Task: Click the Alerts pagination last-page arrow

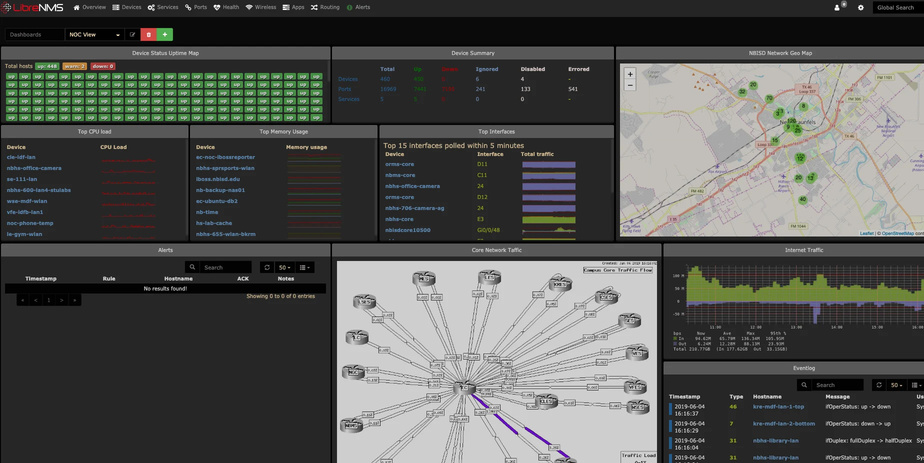Action: [x=75, y=300]
